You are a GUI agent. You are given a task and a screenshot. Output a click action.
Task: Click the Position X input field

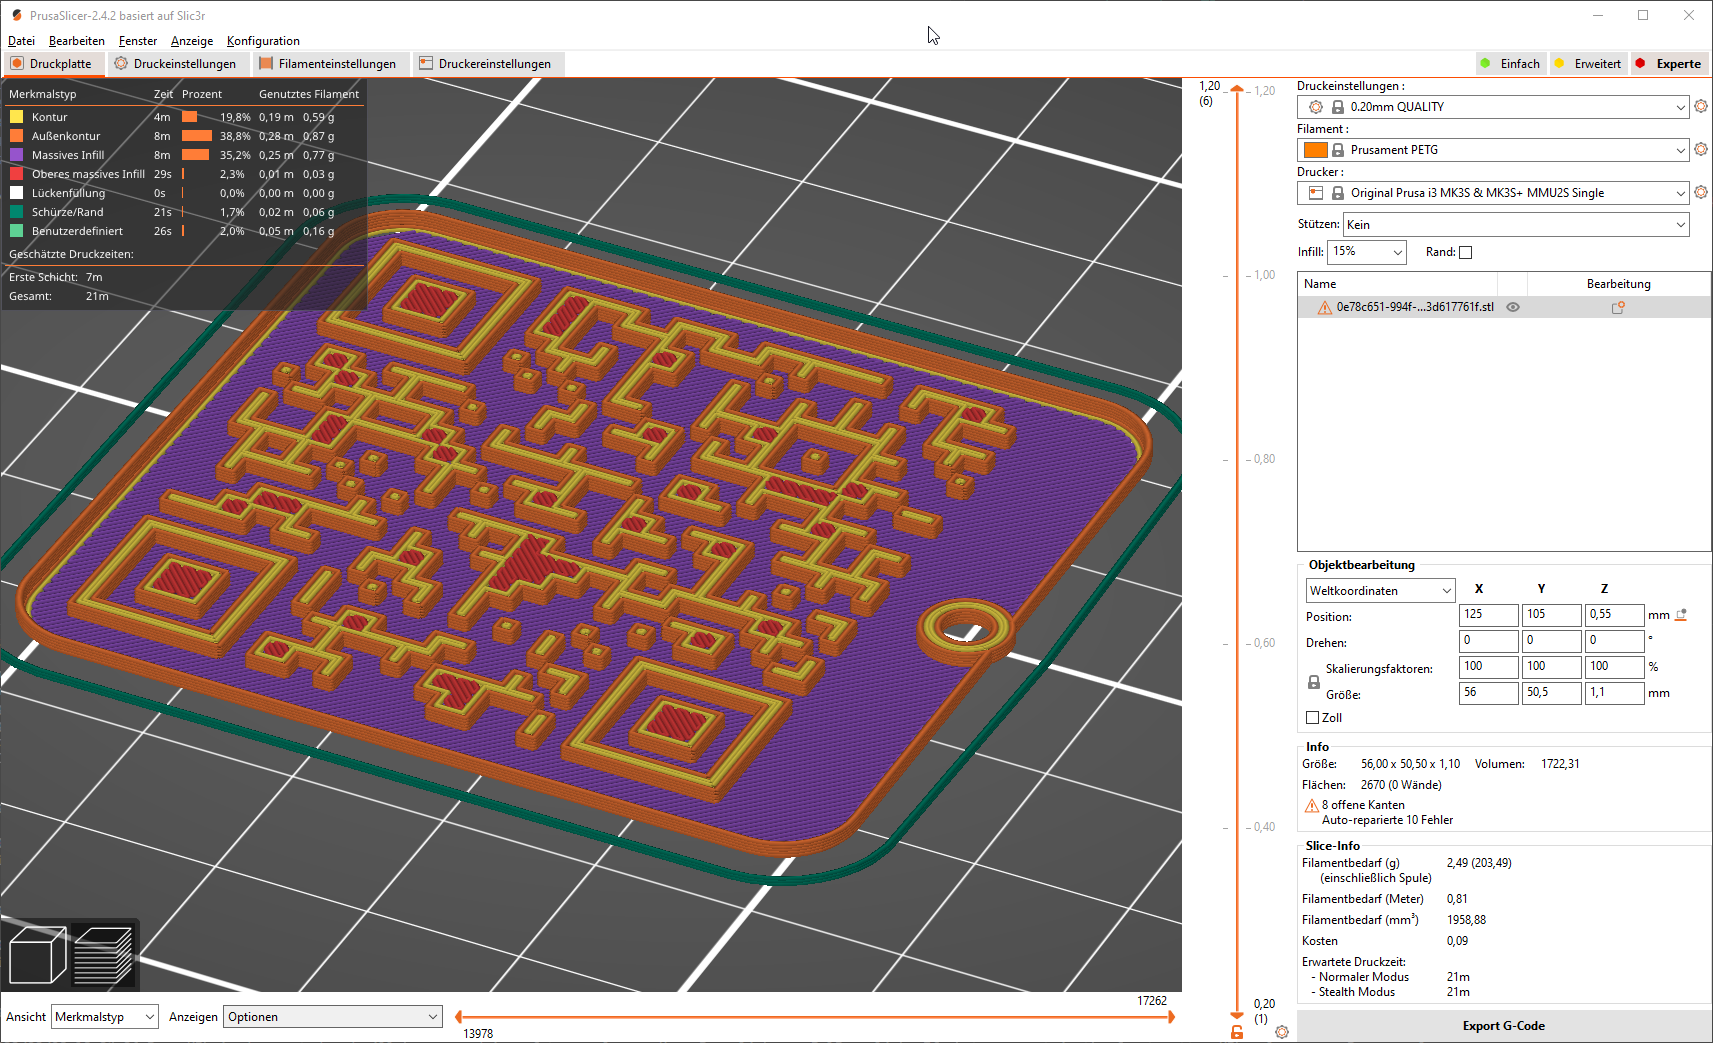tap(1489, 615)
